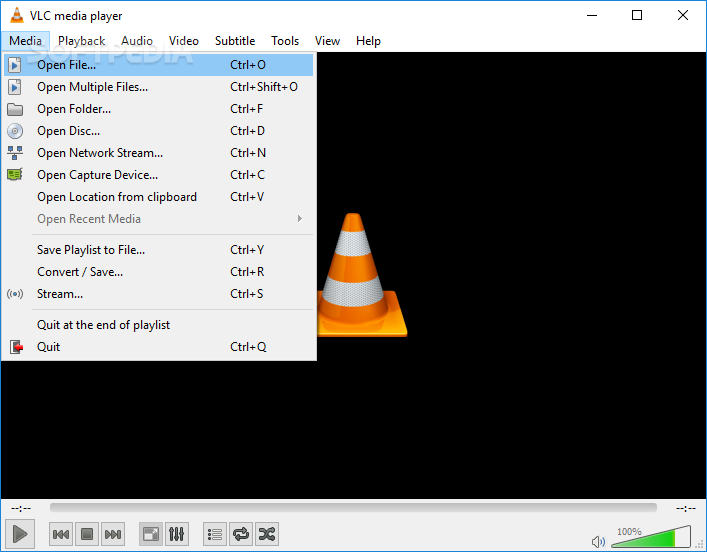
Task: Skip to next media track
Action: point(113,534)
